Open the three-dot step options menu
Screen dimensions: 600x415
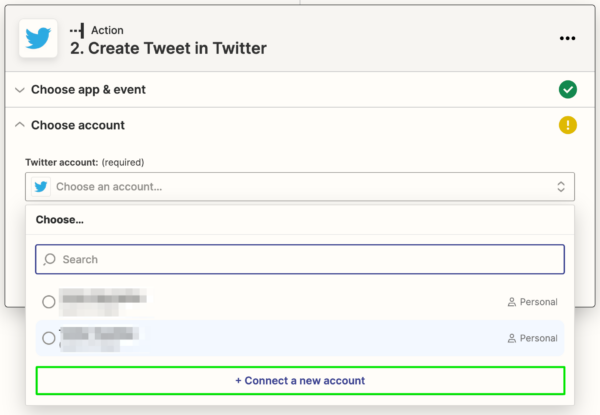[x=567, y=38]
